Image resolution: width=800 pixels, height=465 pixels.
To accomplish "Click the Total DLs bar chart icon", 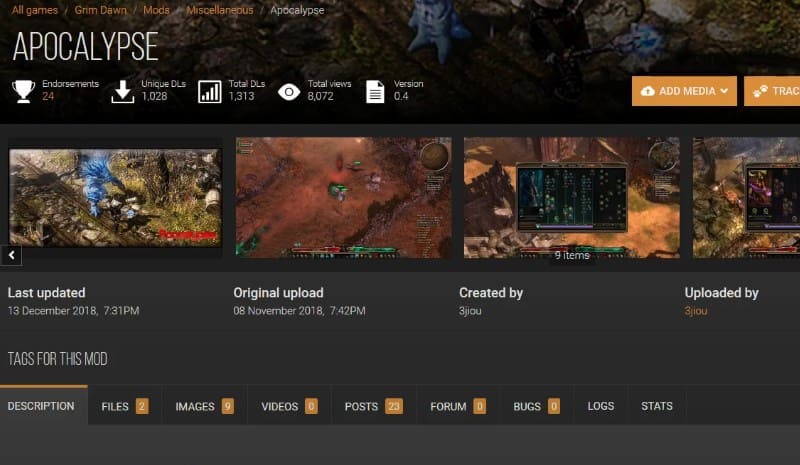I will click(x=210, y=91).
